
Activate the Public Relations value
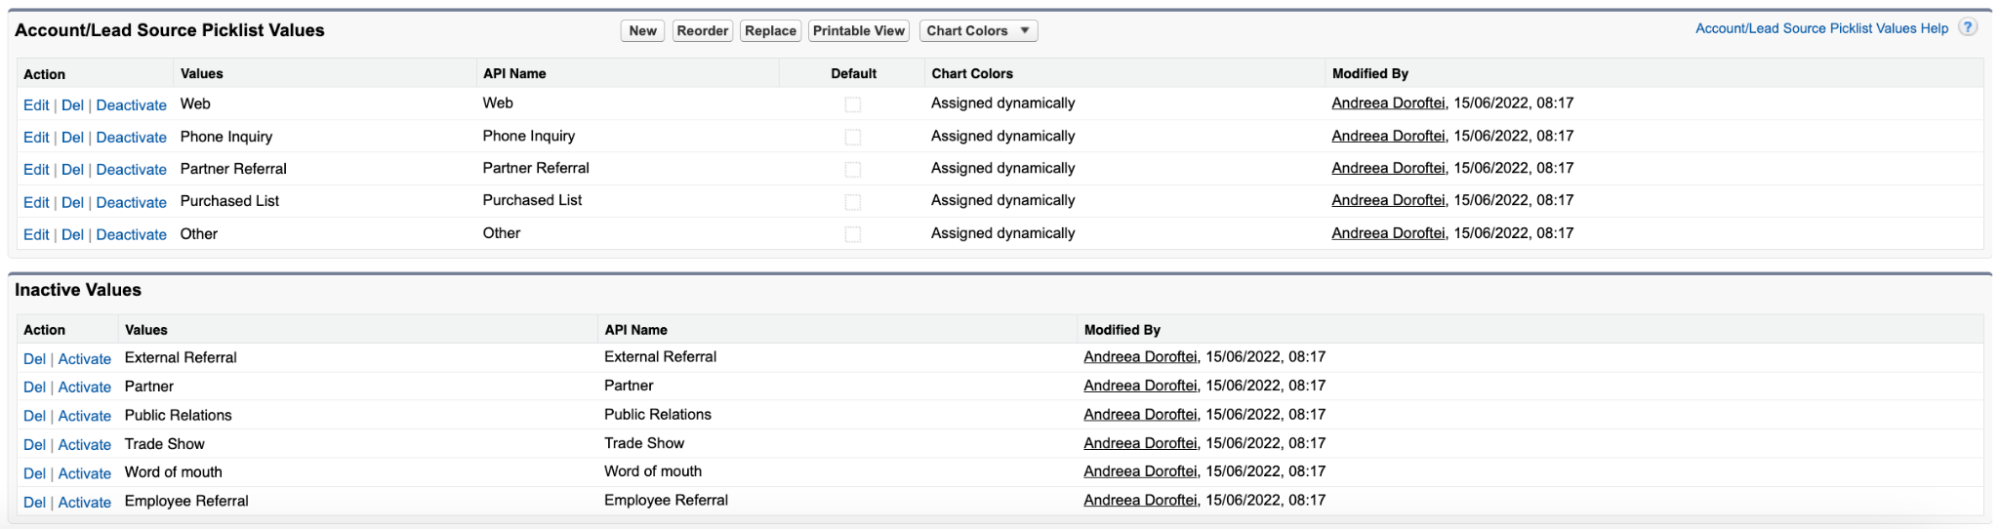click(84, 416)
